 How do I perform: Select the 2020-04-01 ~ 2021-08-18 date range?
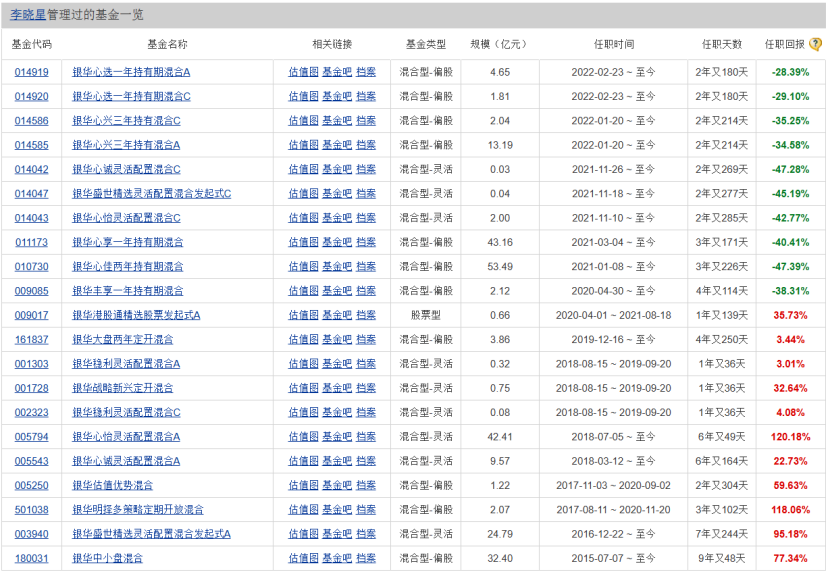point(613,315)
